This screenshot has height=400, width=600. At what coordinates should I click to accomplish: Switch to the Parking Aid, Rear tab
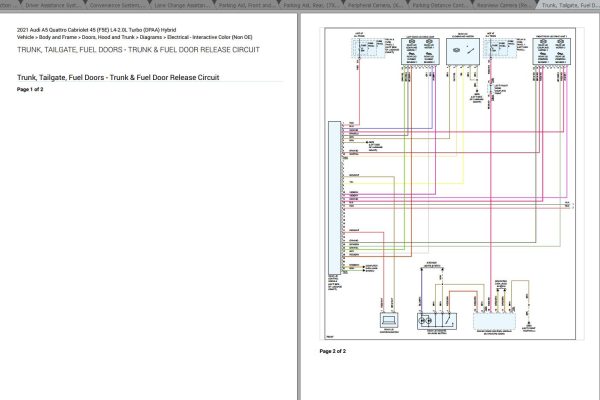tap(311, 5)
